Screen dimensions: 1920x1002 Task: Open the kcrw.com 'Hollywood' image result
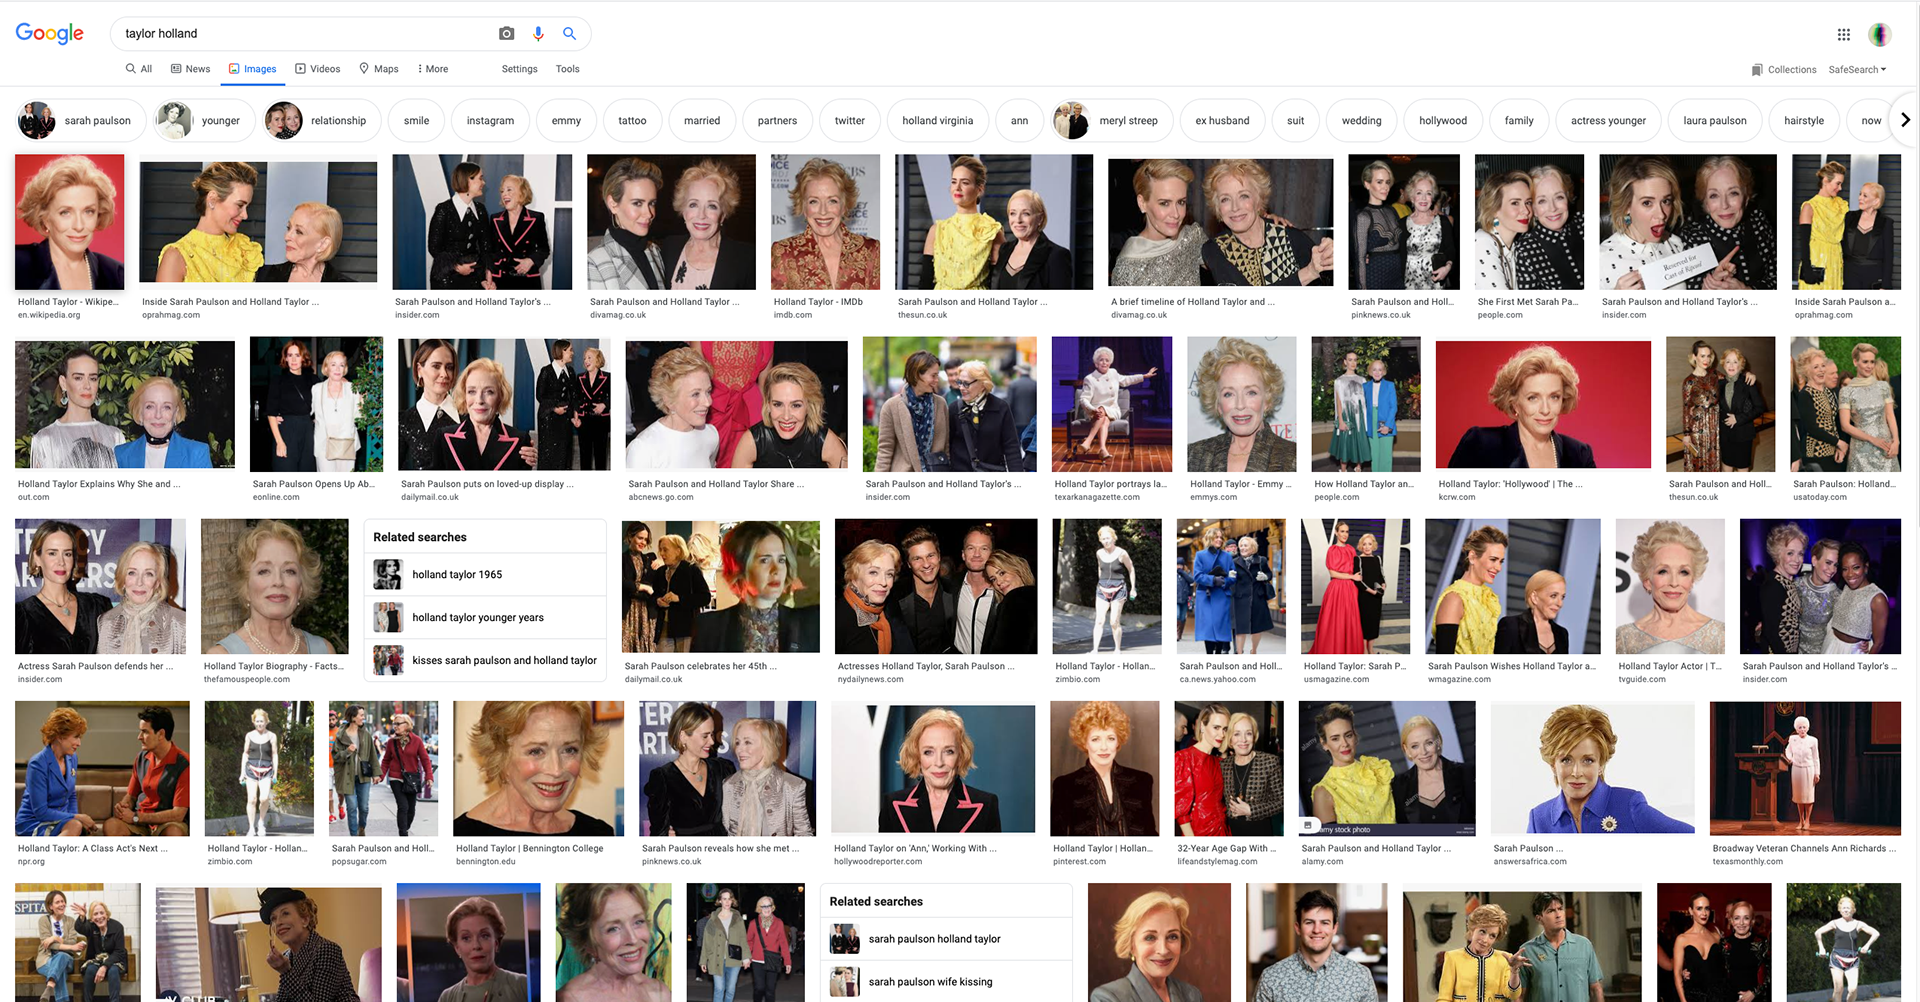pos(1543,404)
